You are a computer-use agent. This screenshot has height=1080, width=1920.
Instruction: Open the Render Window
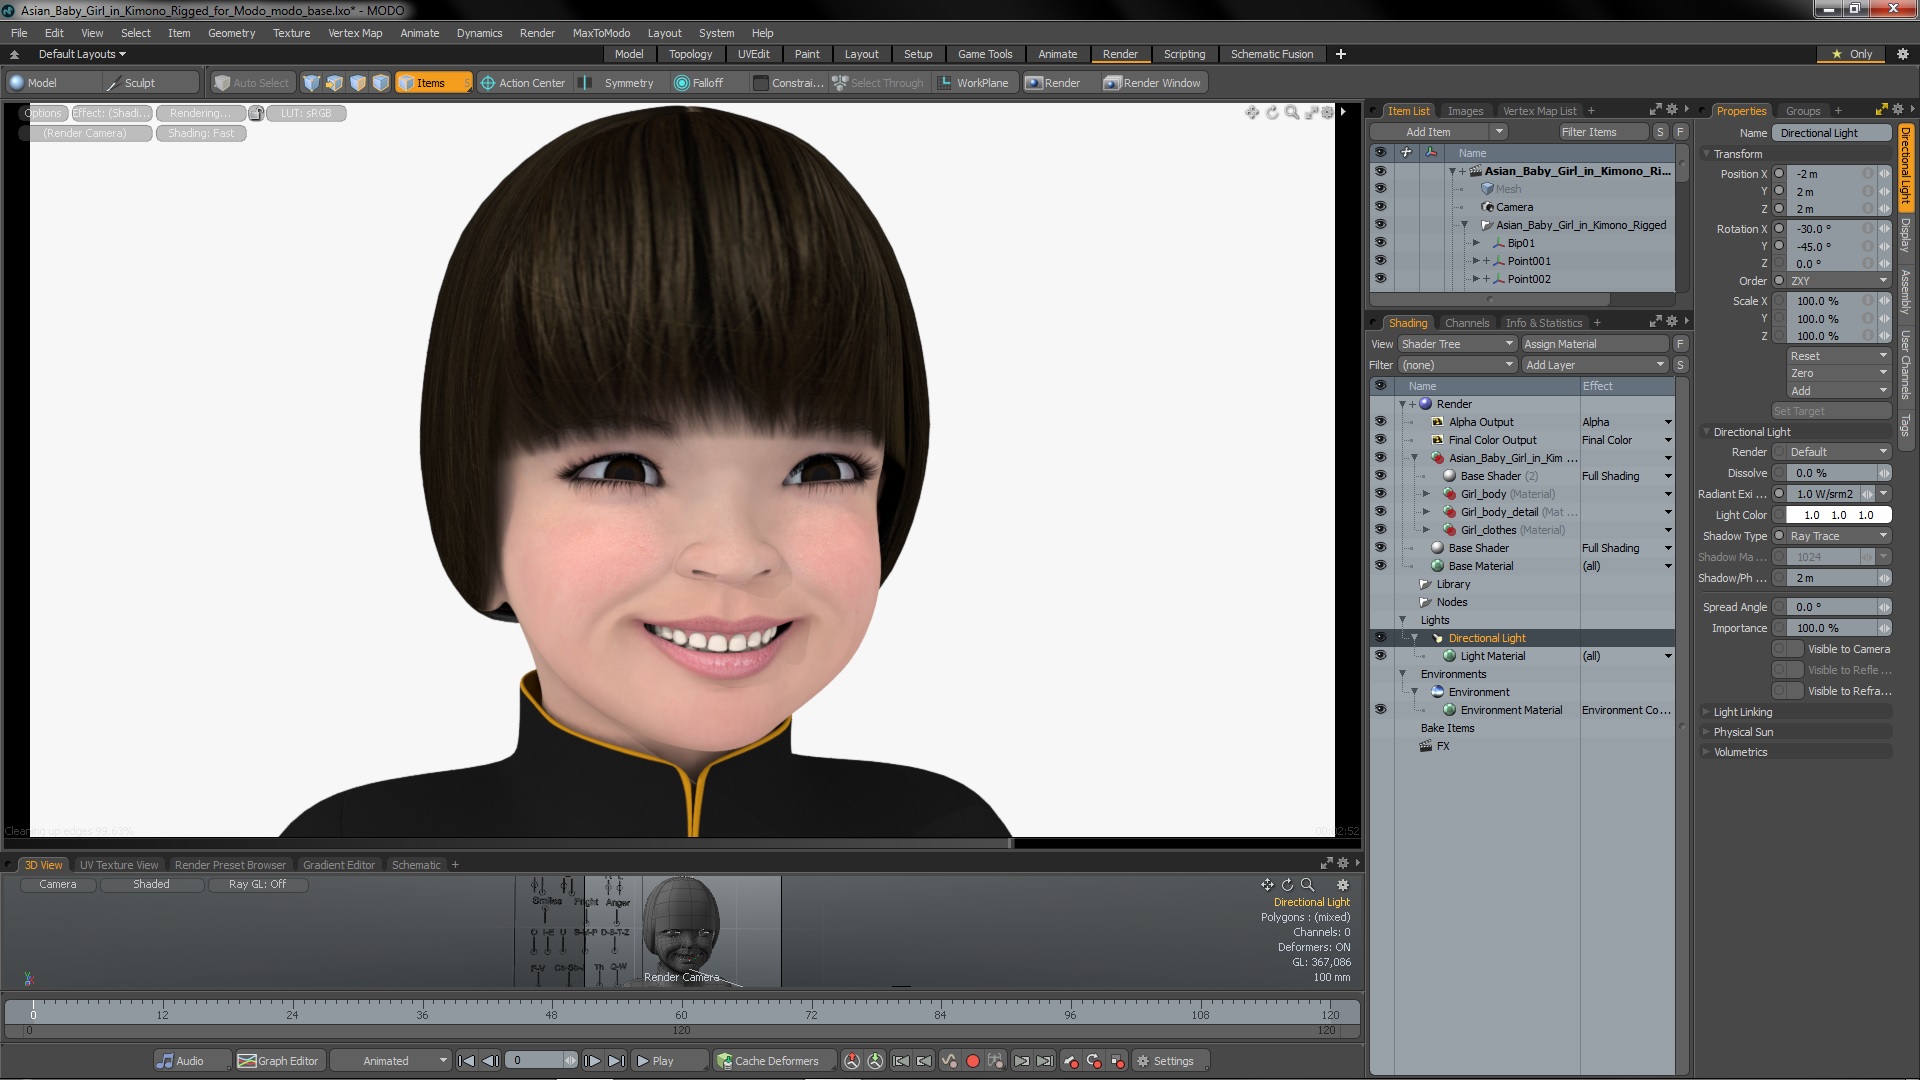point(1153,83)
